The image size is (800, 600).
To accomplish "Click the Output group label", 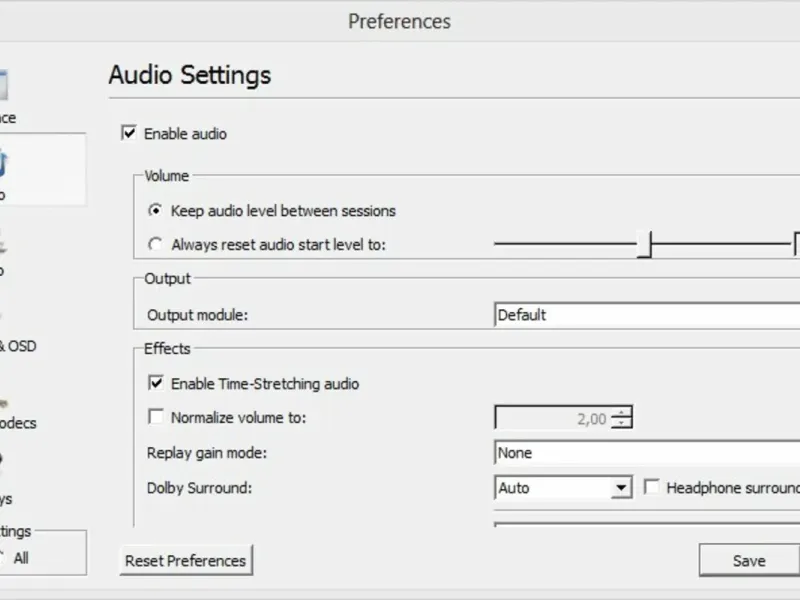I will pos(167,279).
